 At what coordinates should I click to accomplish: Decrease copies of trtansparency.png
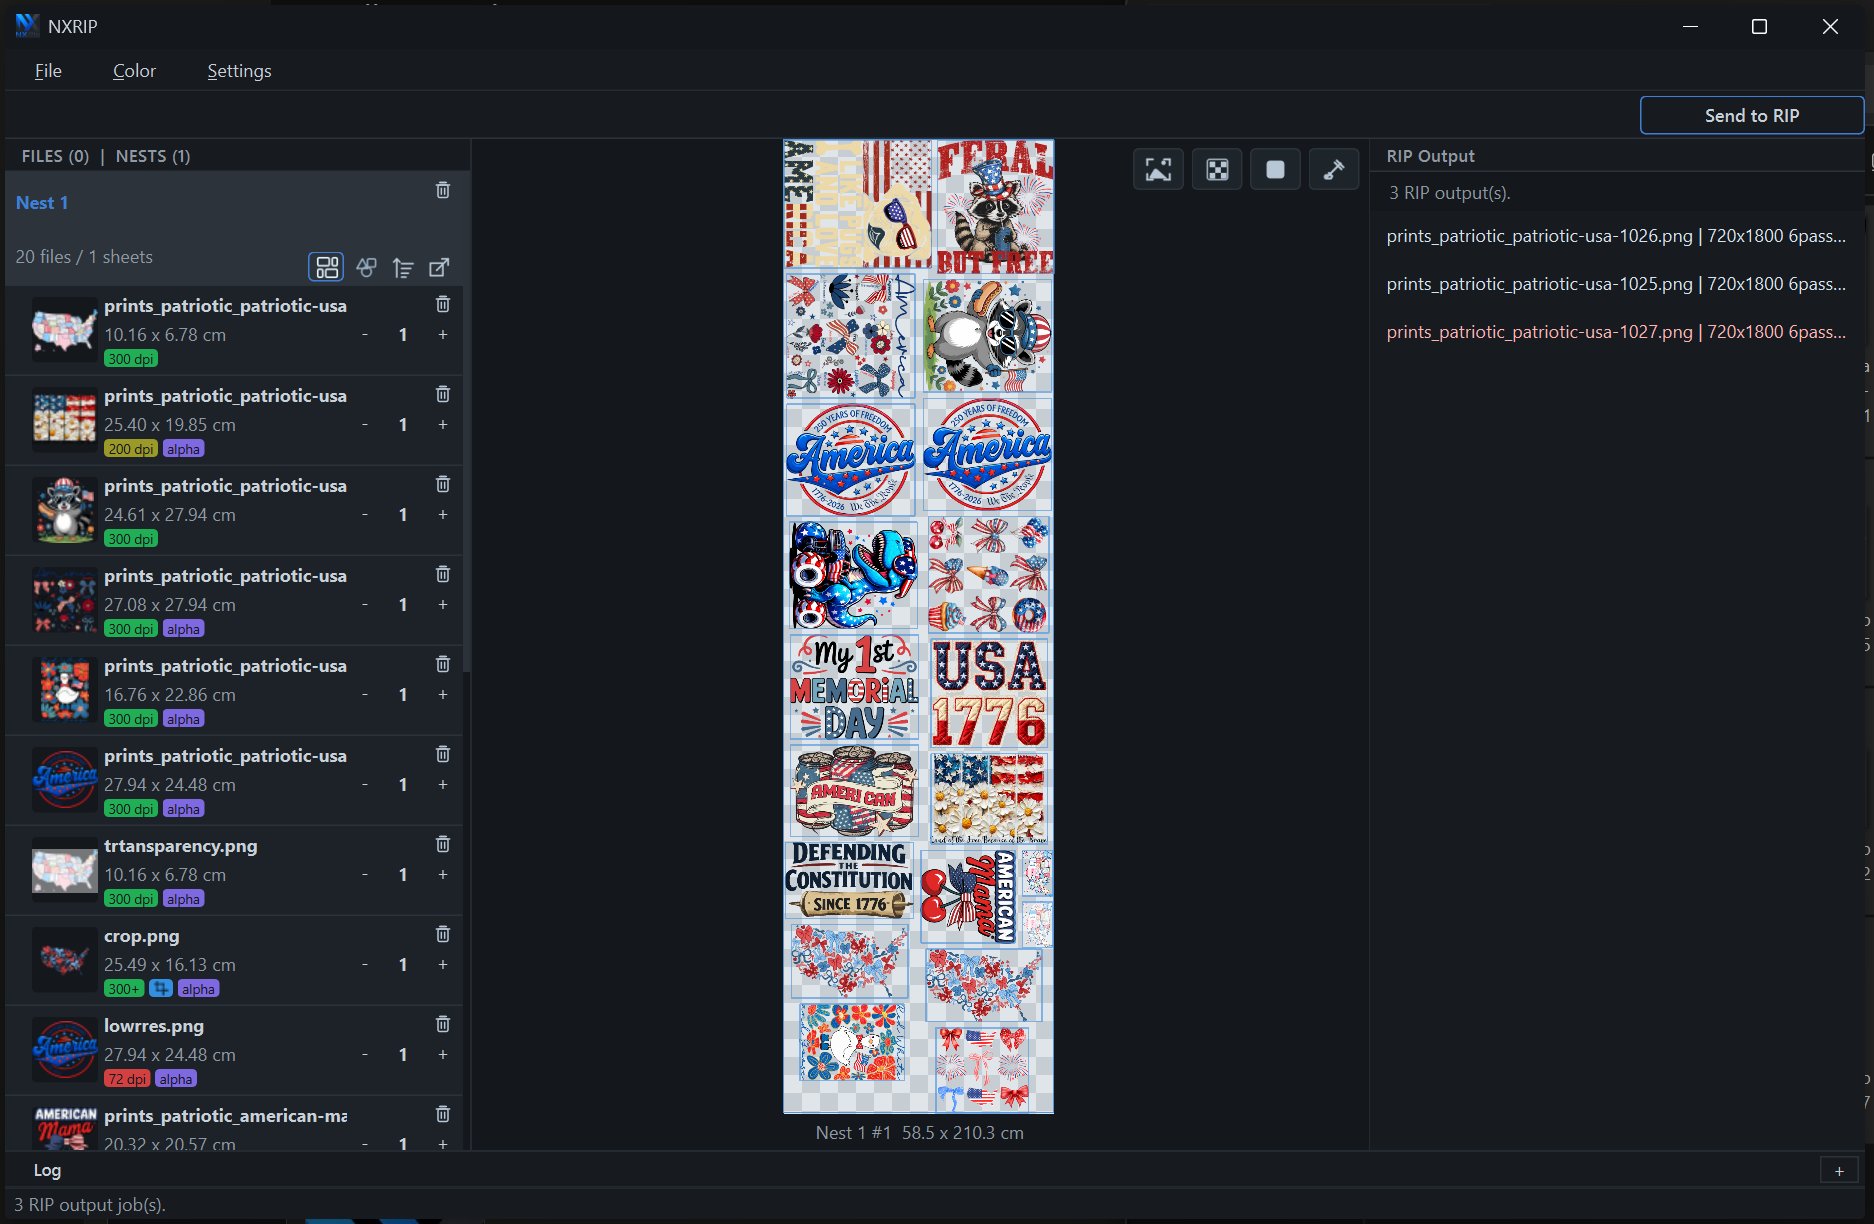tap(365, 875)
